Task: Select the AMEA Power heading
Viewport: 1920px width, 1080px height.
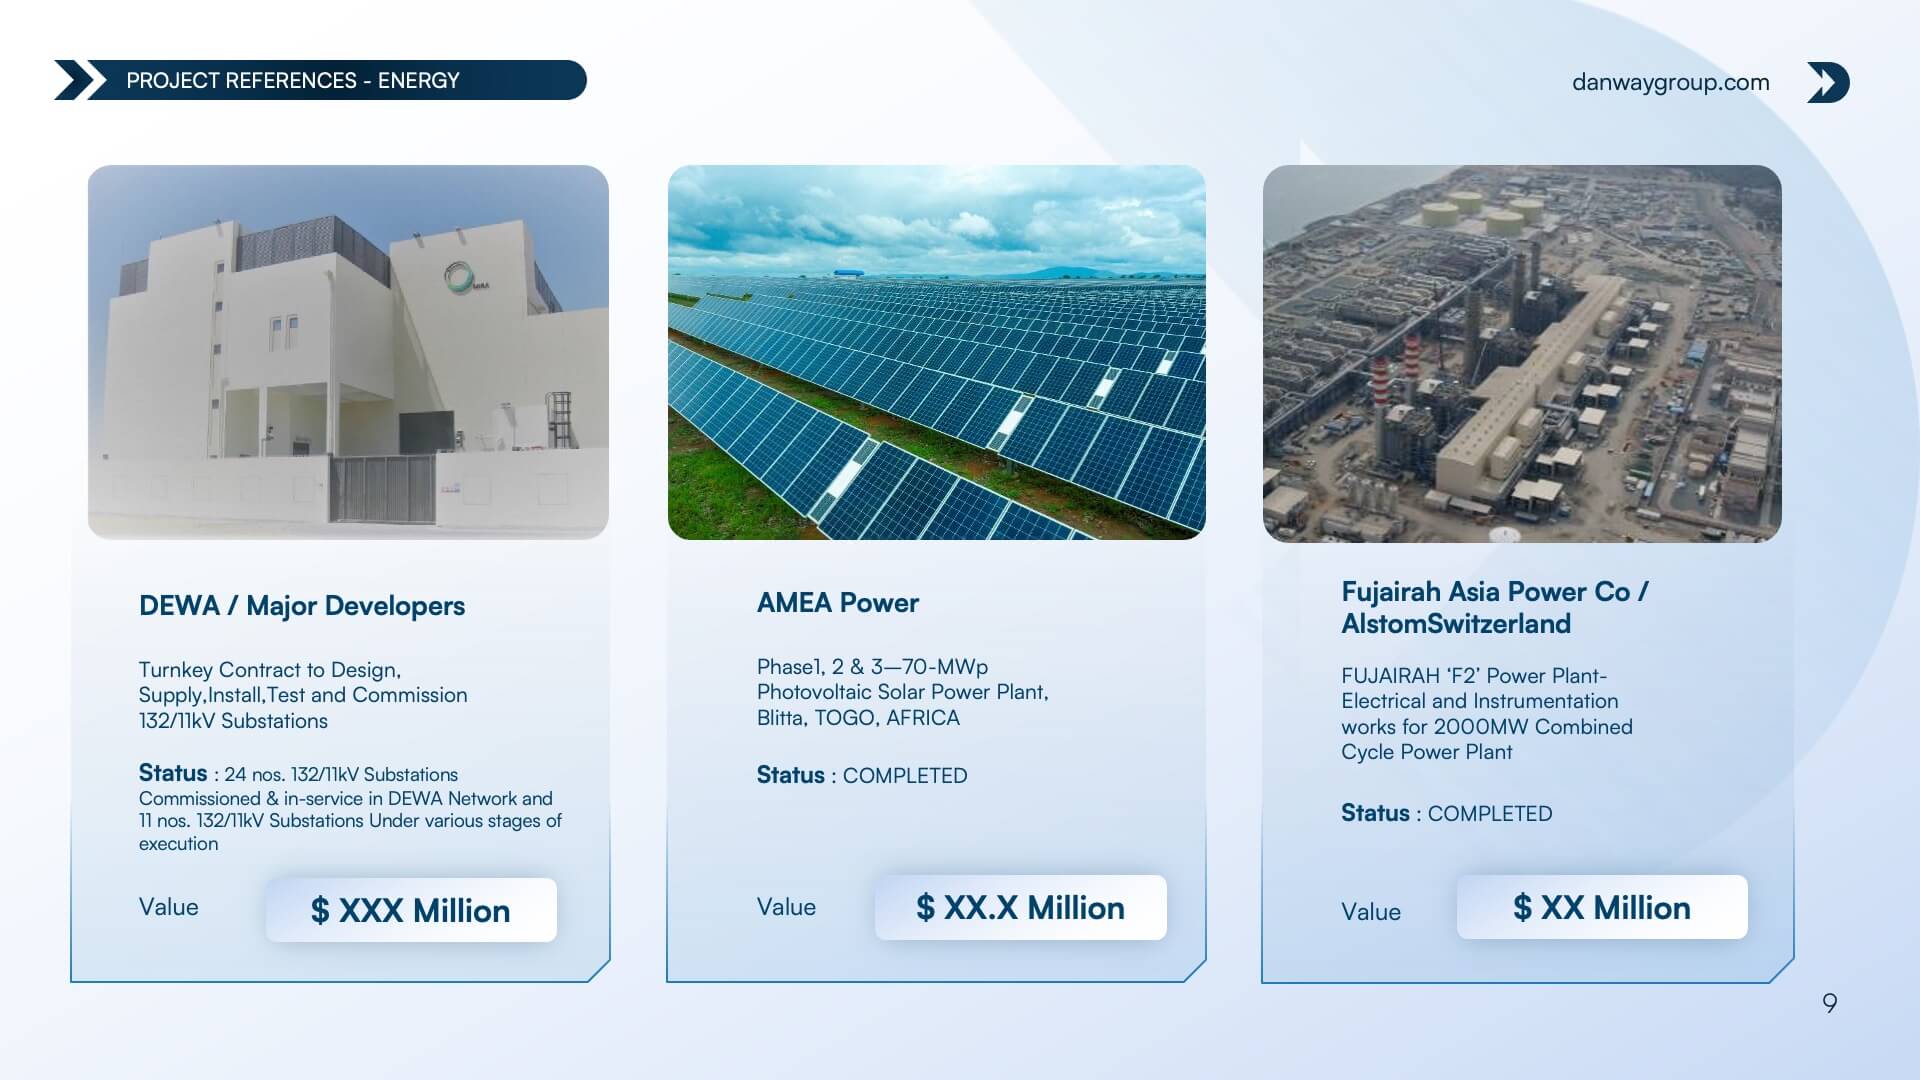Action: [x=838, y=603]
